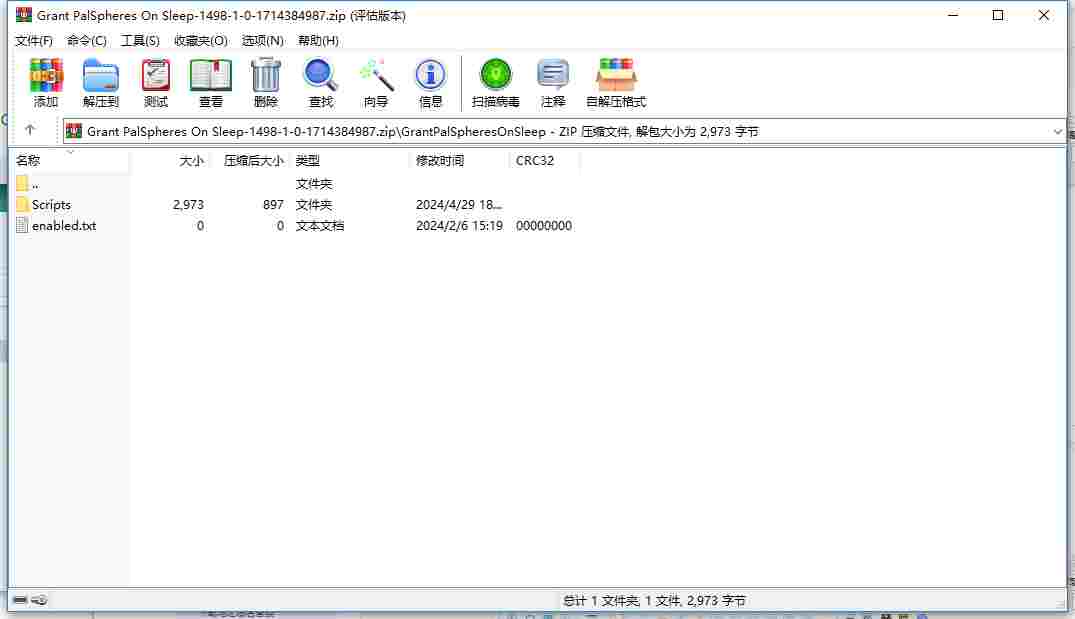Viewport: 1075px width, 619px height.
Task: Click the 897 packed size value
Action: pyautogui.click(x=273, y=205)
